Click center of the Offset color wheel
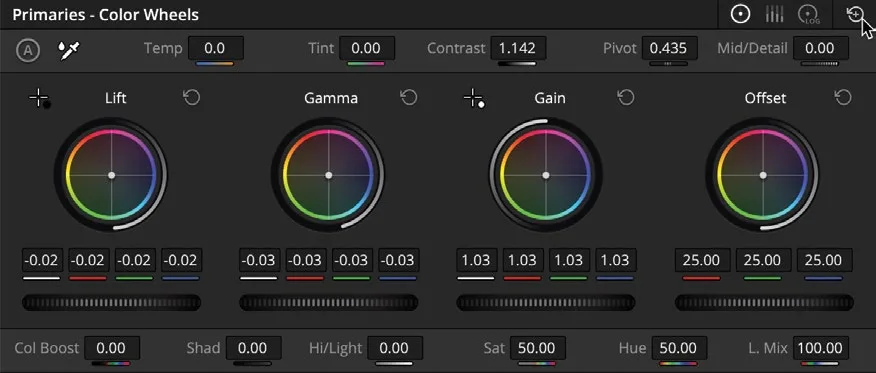This screenshot has height=373, width=876. coord(763,175)
